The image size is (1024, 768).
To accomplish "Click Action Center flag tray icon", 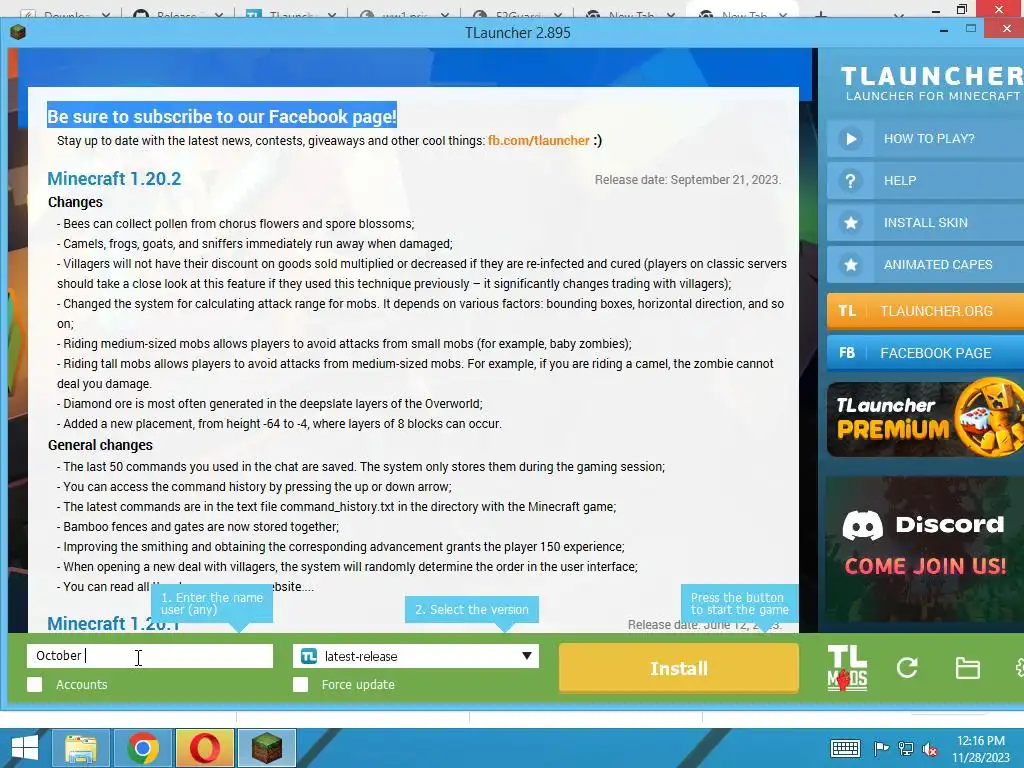I will [x=881, y=749].
